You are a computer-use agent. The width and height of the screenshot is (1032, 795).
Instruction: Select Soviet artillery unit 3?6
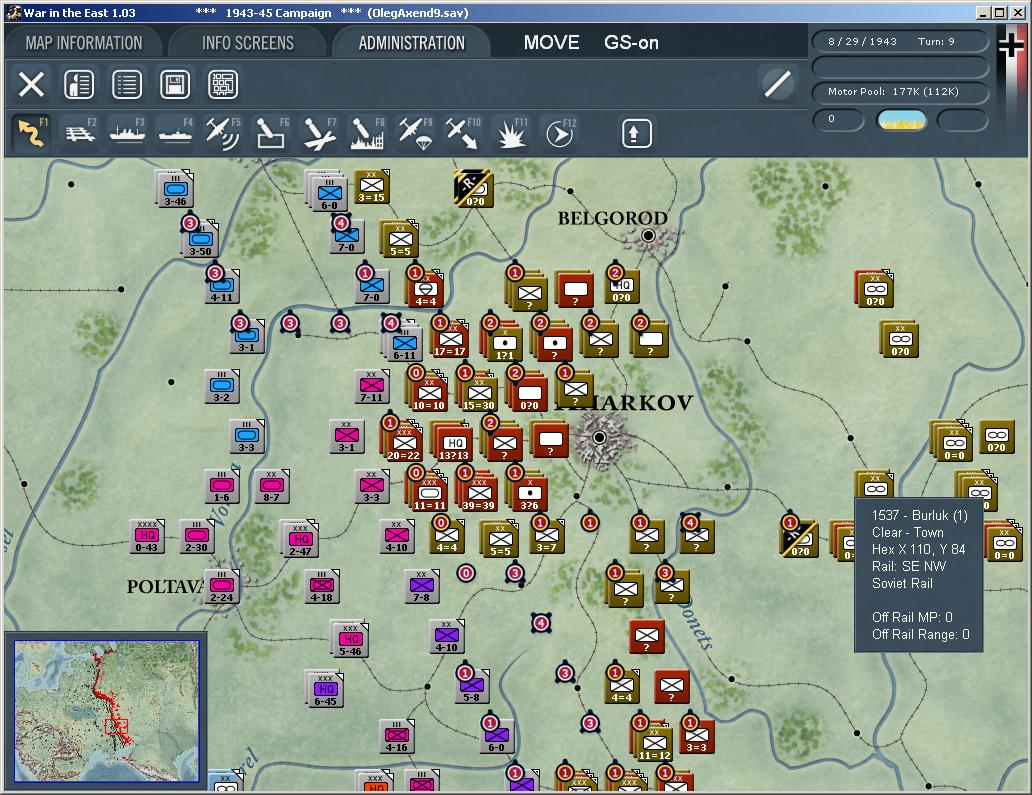529,491
